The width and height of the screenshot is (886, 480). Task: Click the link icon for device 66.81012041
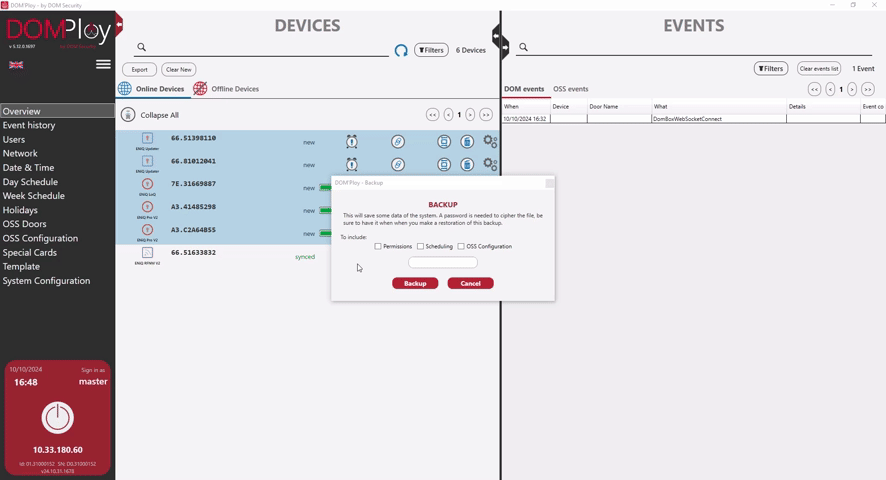[x=398, y=165]
